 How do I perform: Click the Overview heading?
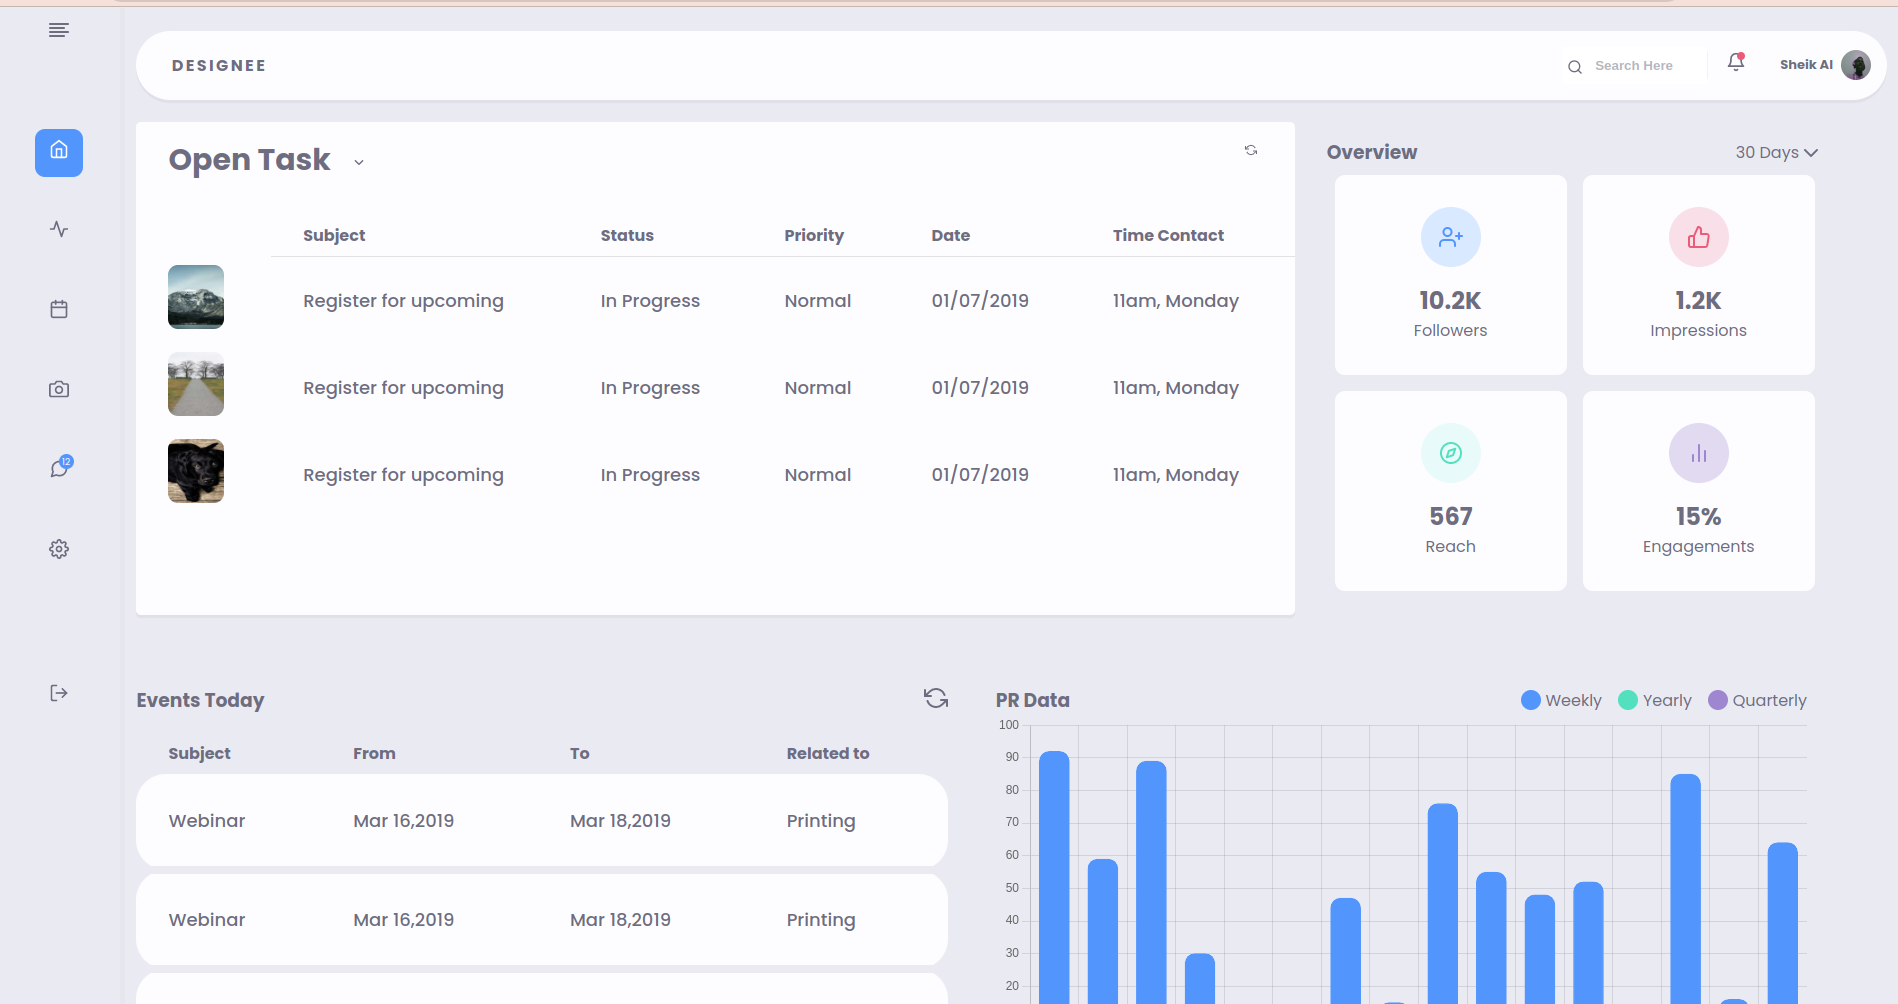pyautogui.click(x=1372, y=152)
